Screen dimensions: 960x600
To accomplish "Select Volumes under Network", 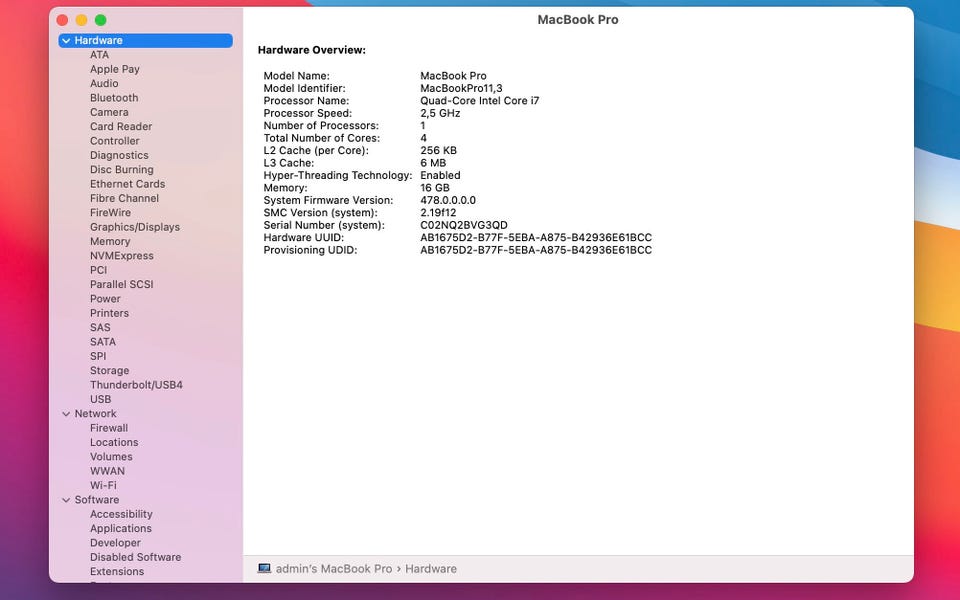I will [111, 457].
